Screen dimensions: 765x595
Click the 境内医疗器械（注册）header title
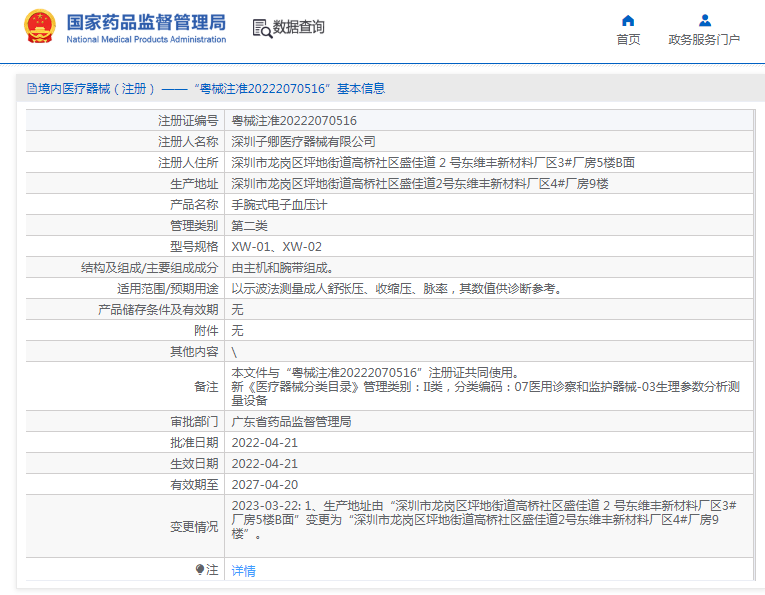pos(97,89)
